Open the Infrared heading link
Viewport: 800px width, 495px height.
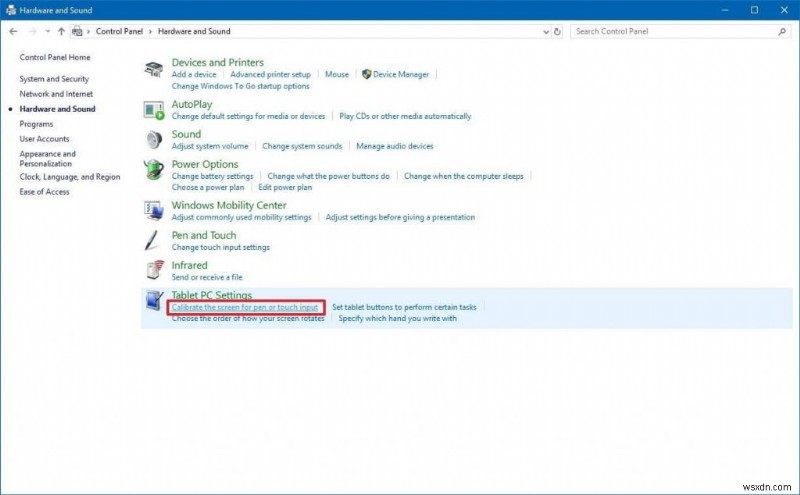pyautogui.click(x=189, y=265)
